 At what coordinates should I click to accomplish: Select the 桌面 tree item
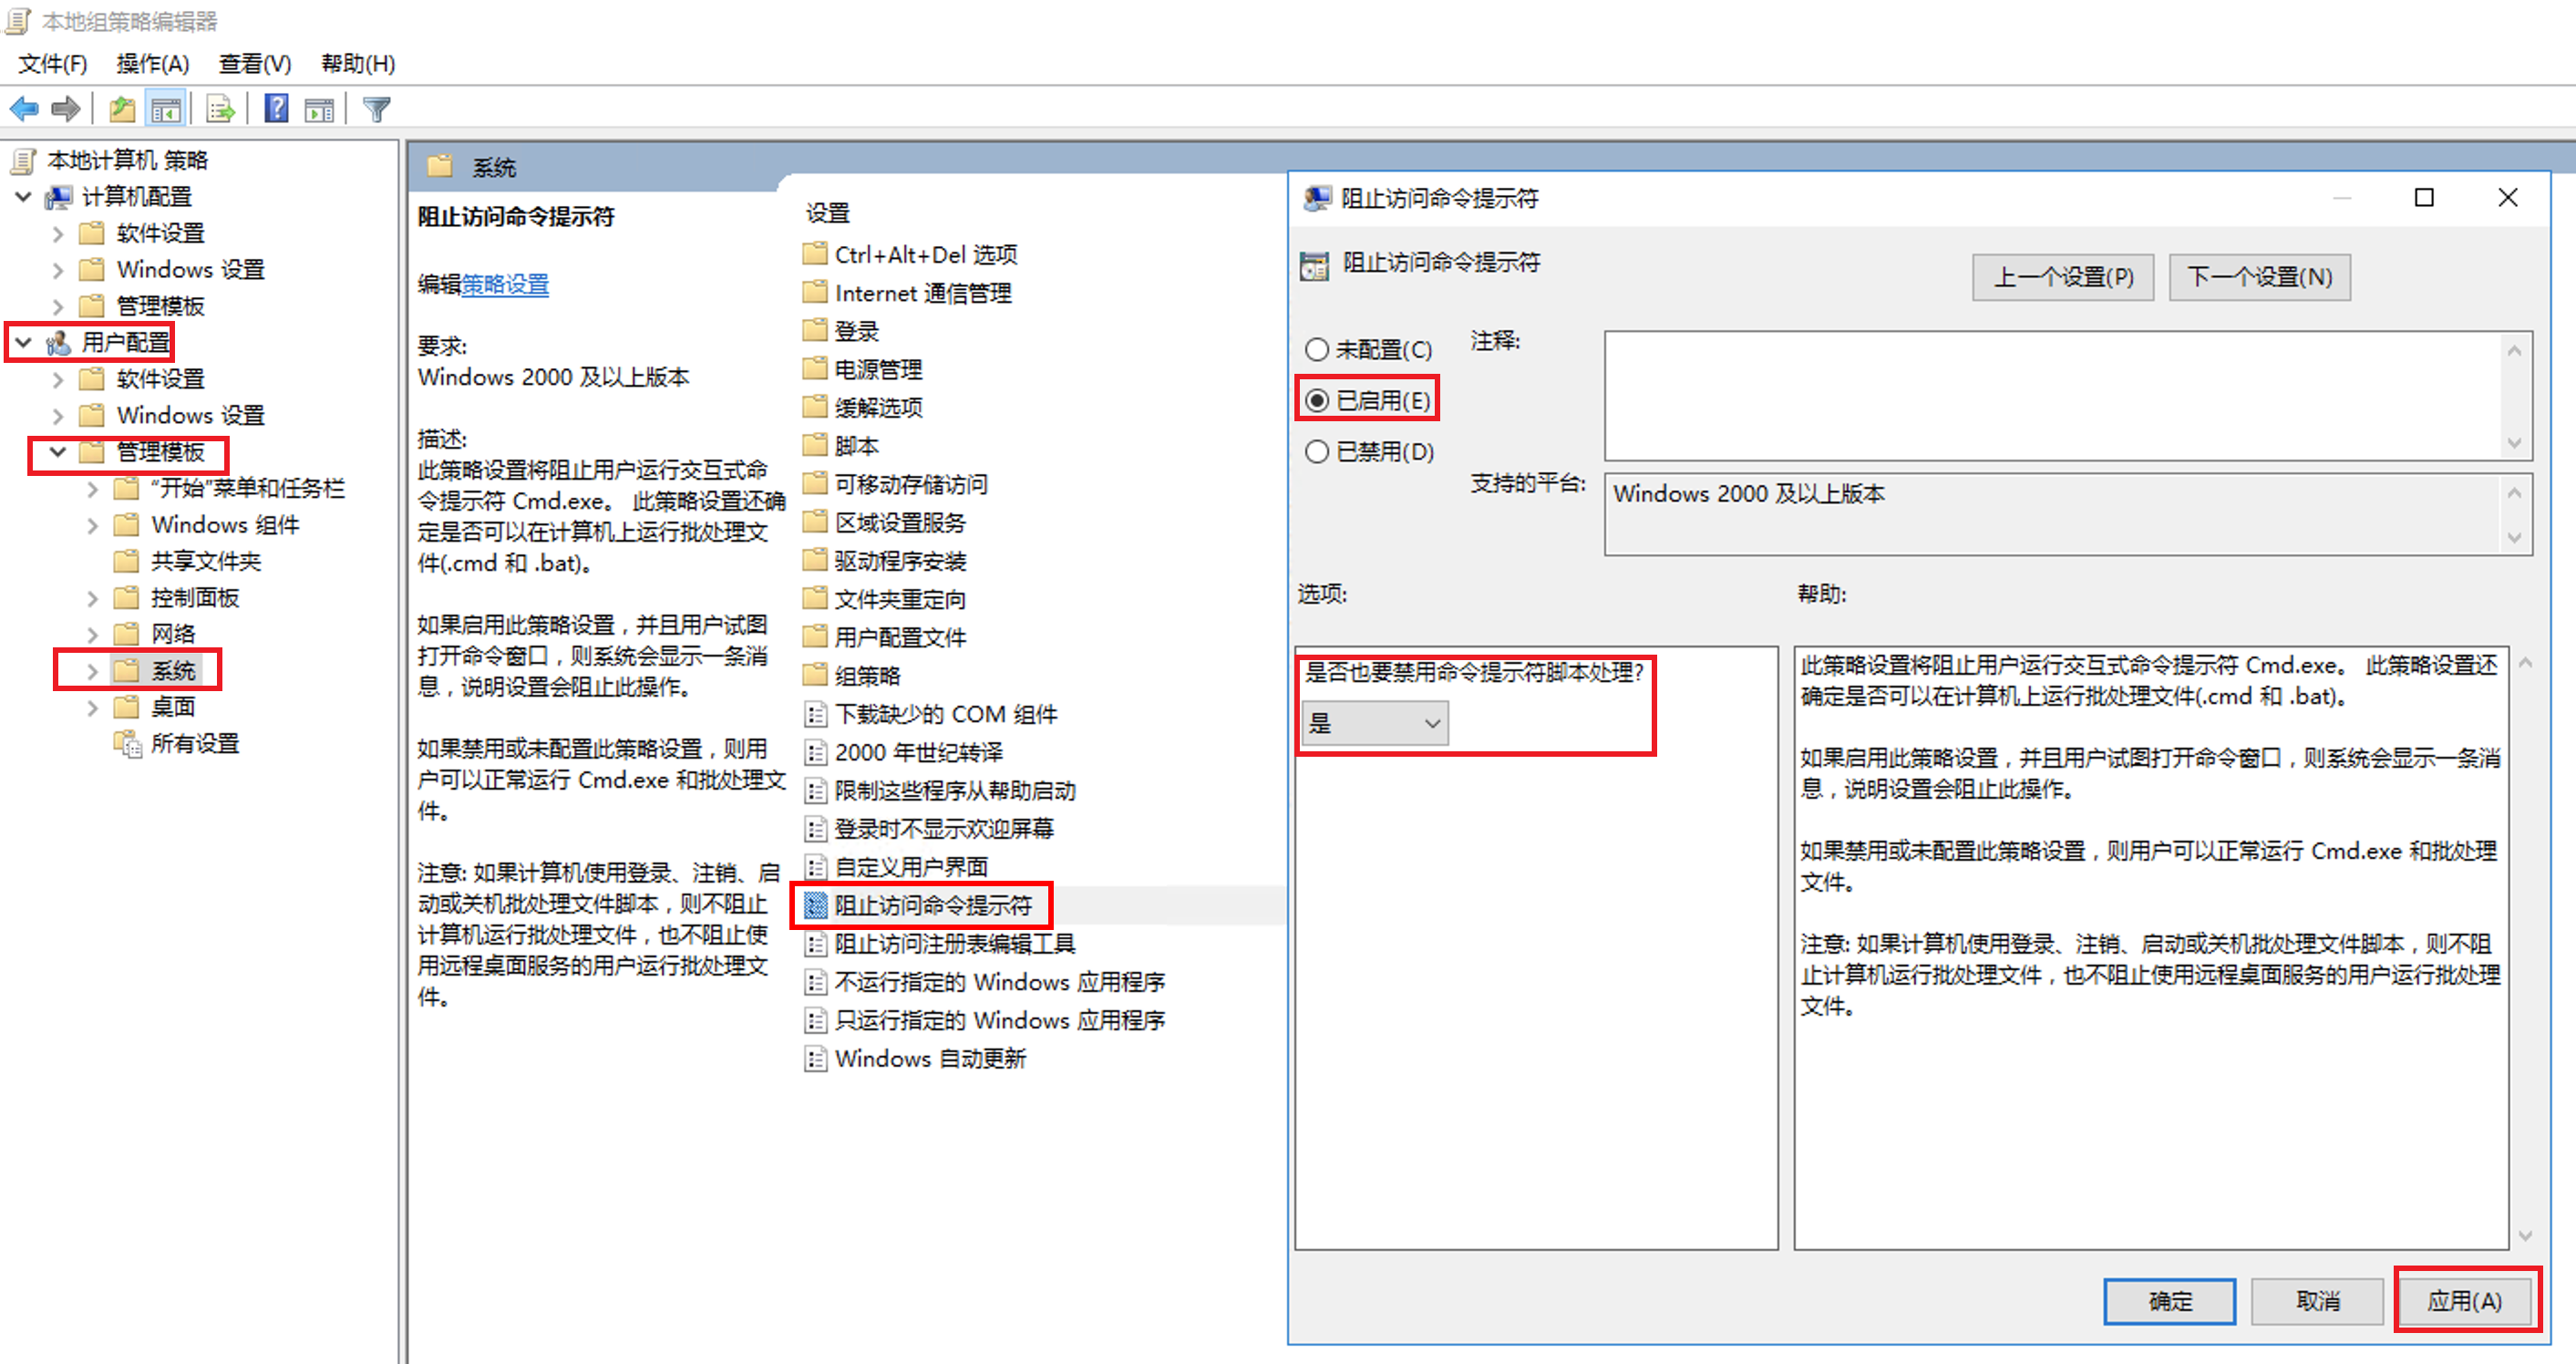coord(173,707)
